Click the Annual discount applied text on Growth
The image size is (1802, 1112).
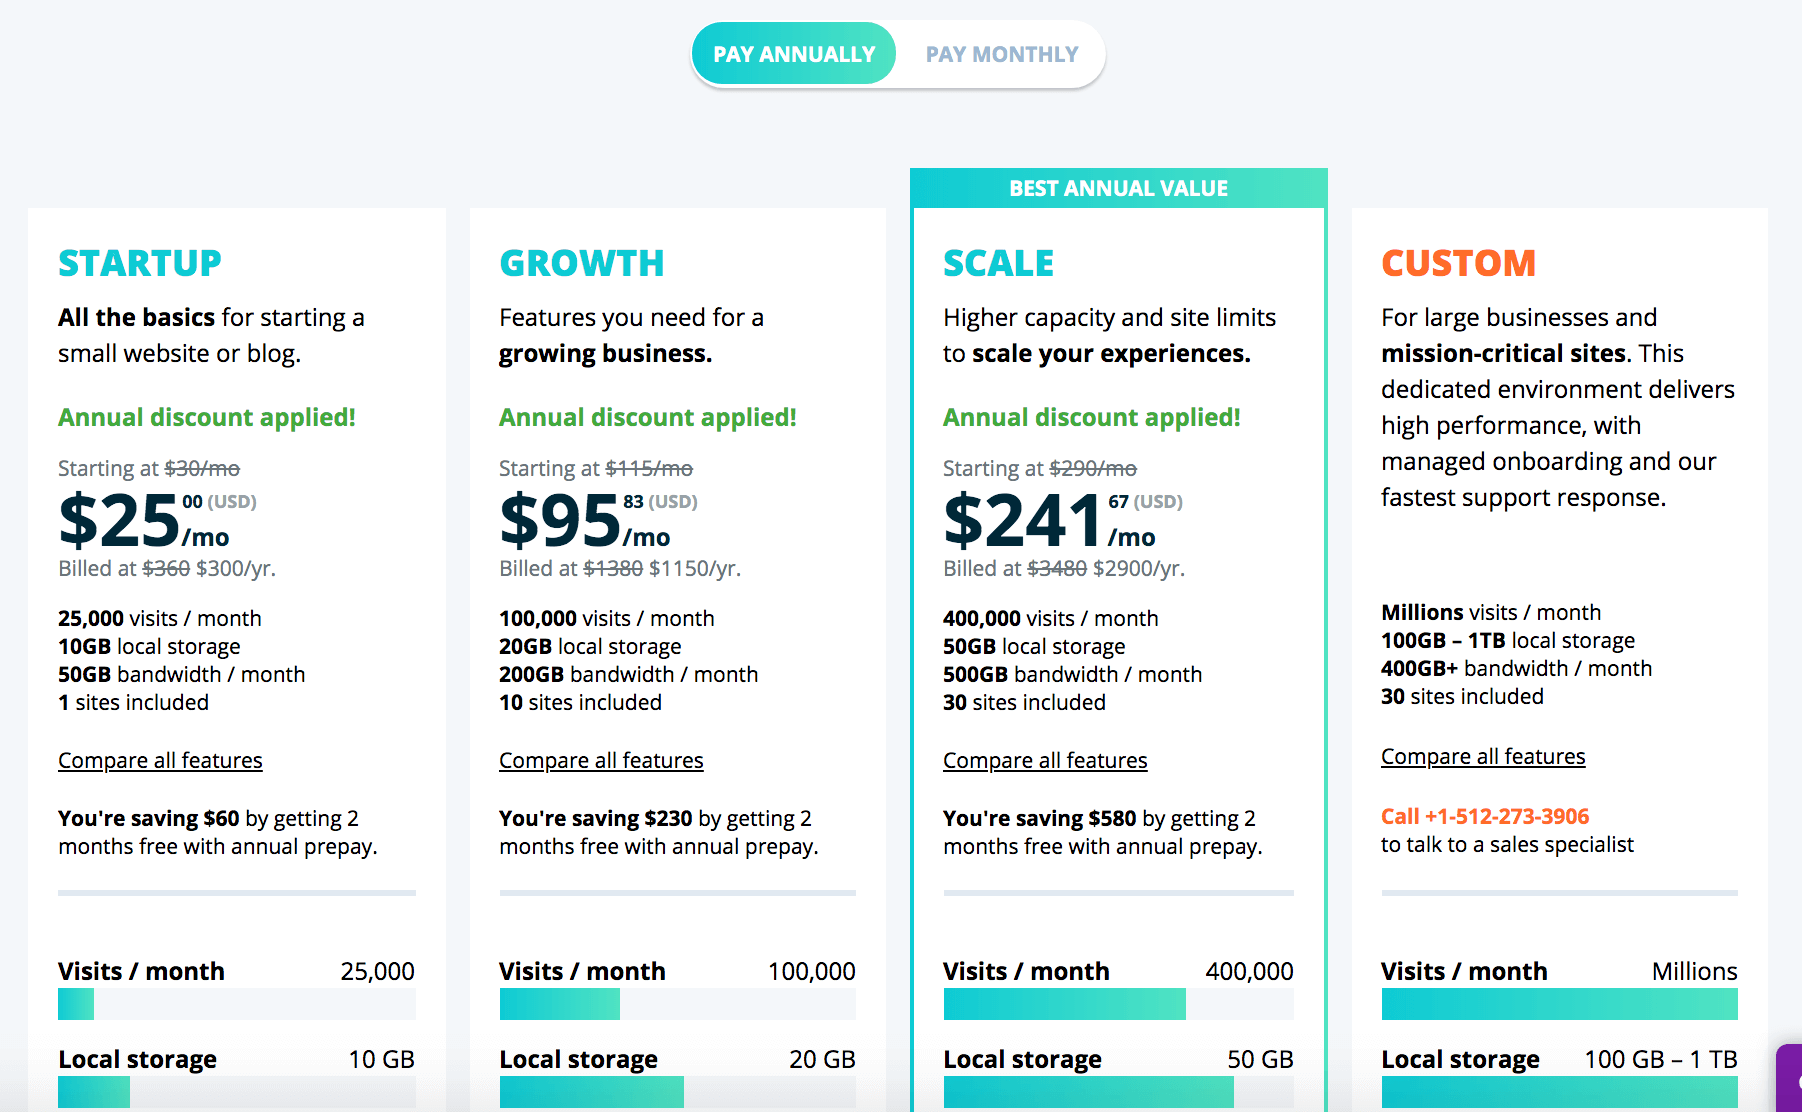(x=647, y=417)
